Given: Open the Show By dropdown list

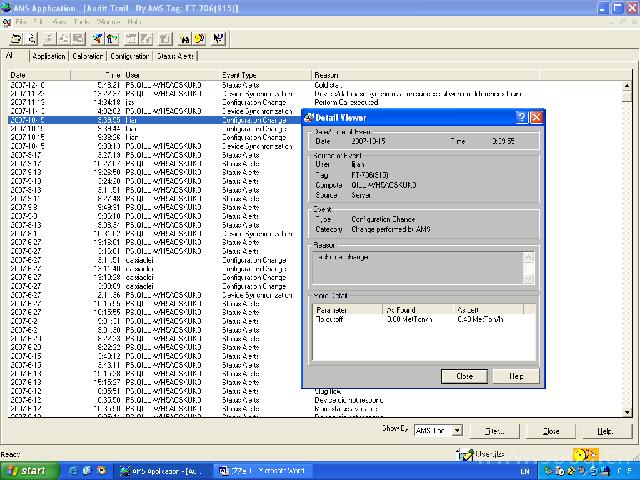Looking at the screenshot, I should (x=456, y=430).
